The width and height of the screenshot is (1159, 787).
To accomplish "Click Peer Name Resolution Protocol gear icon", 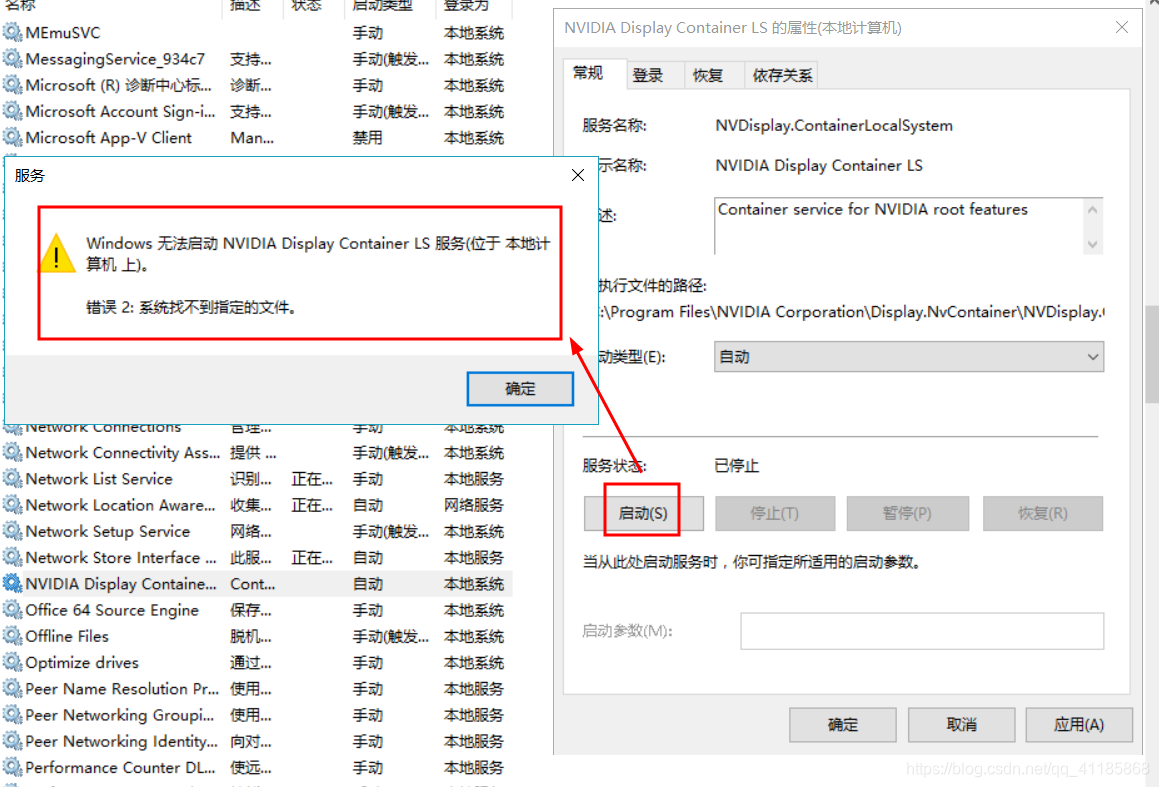I will pos(12,689).
